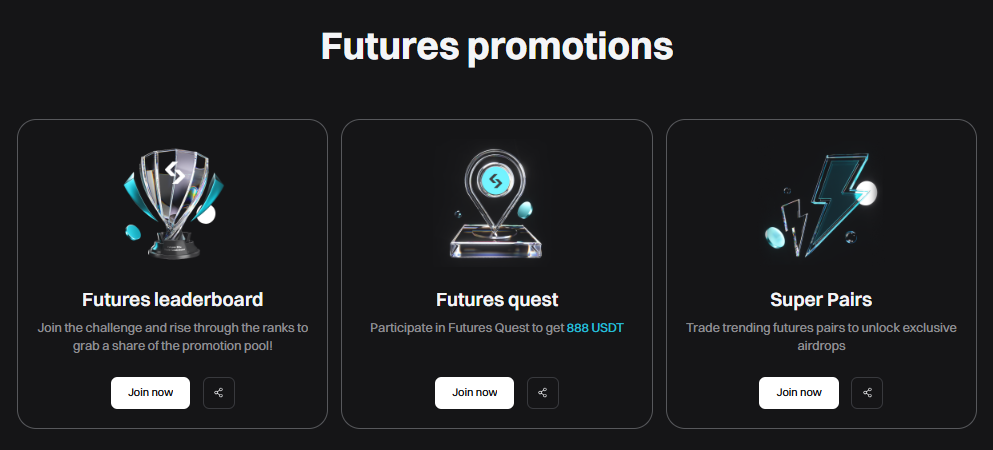
Task: Hit Join now for Super Pairs
Action: 798,393
